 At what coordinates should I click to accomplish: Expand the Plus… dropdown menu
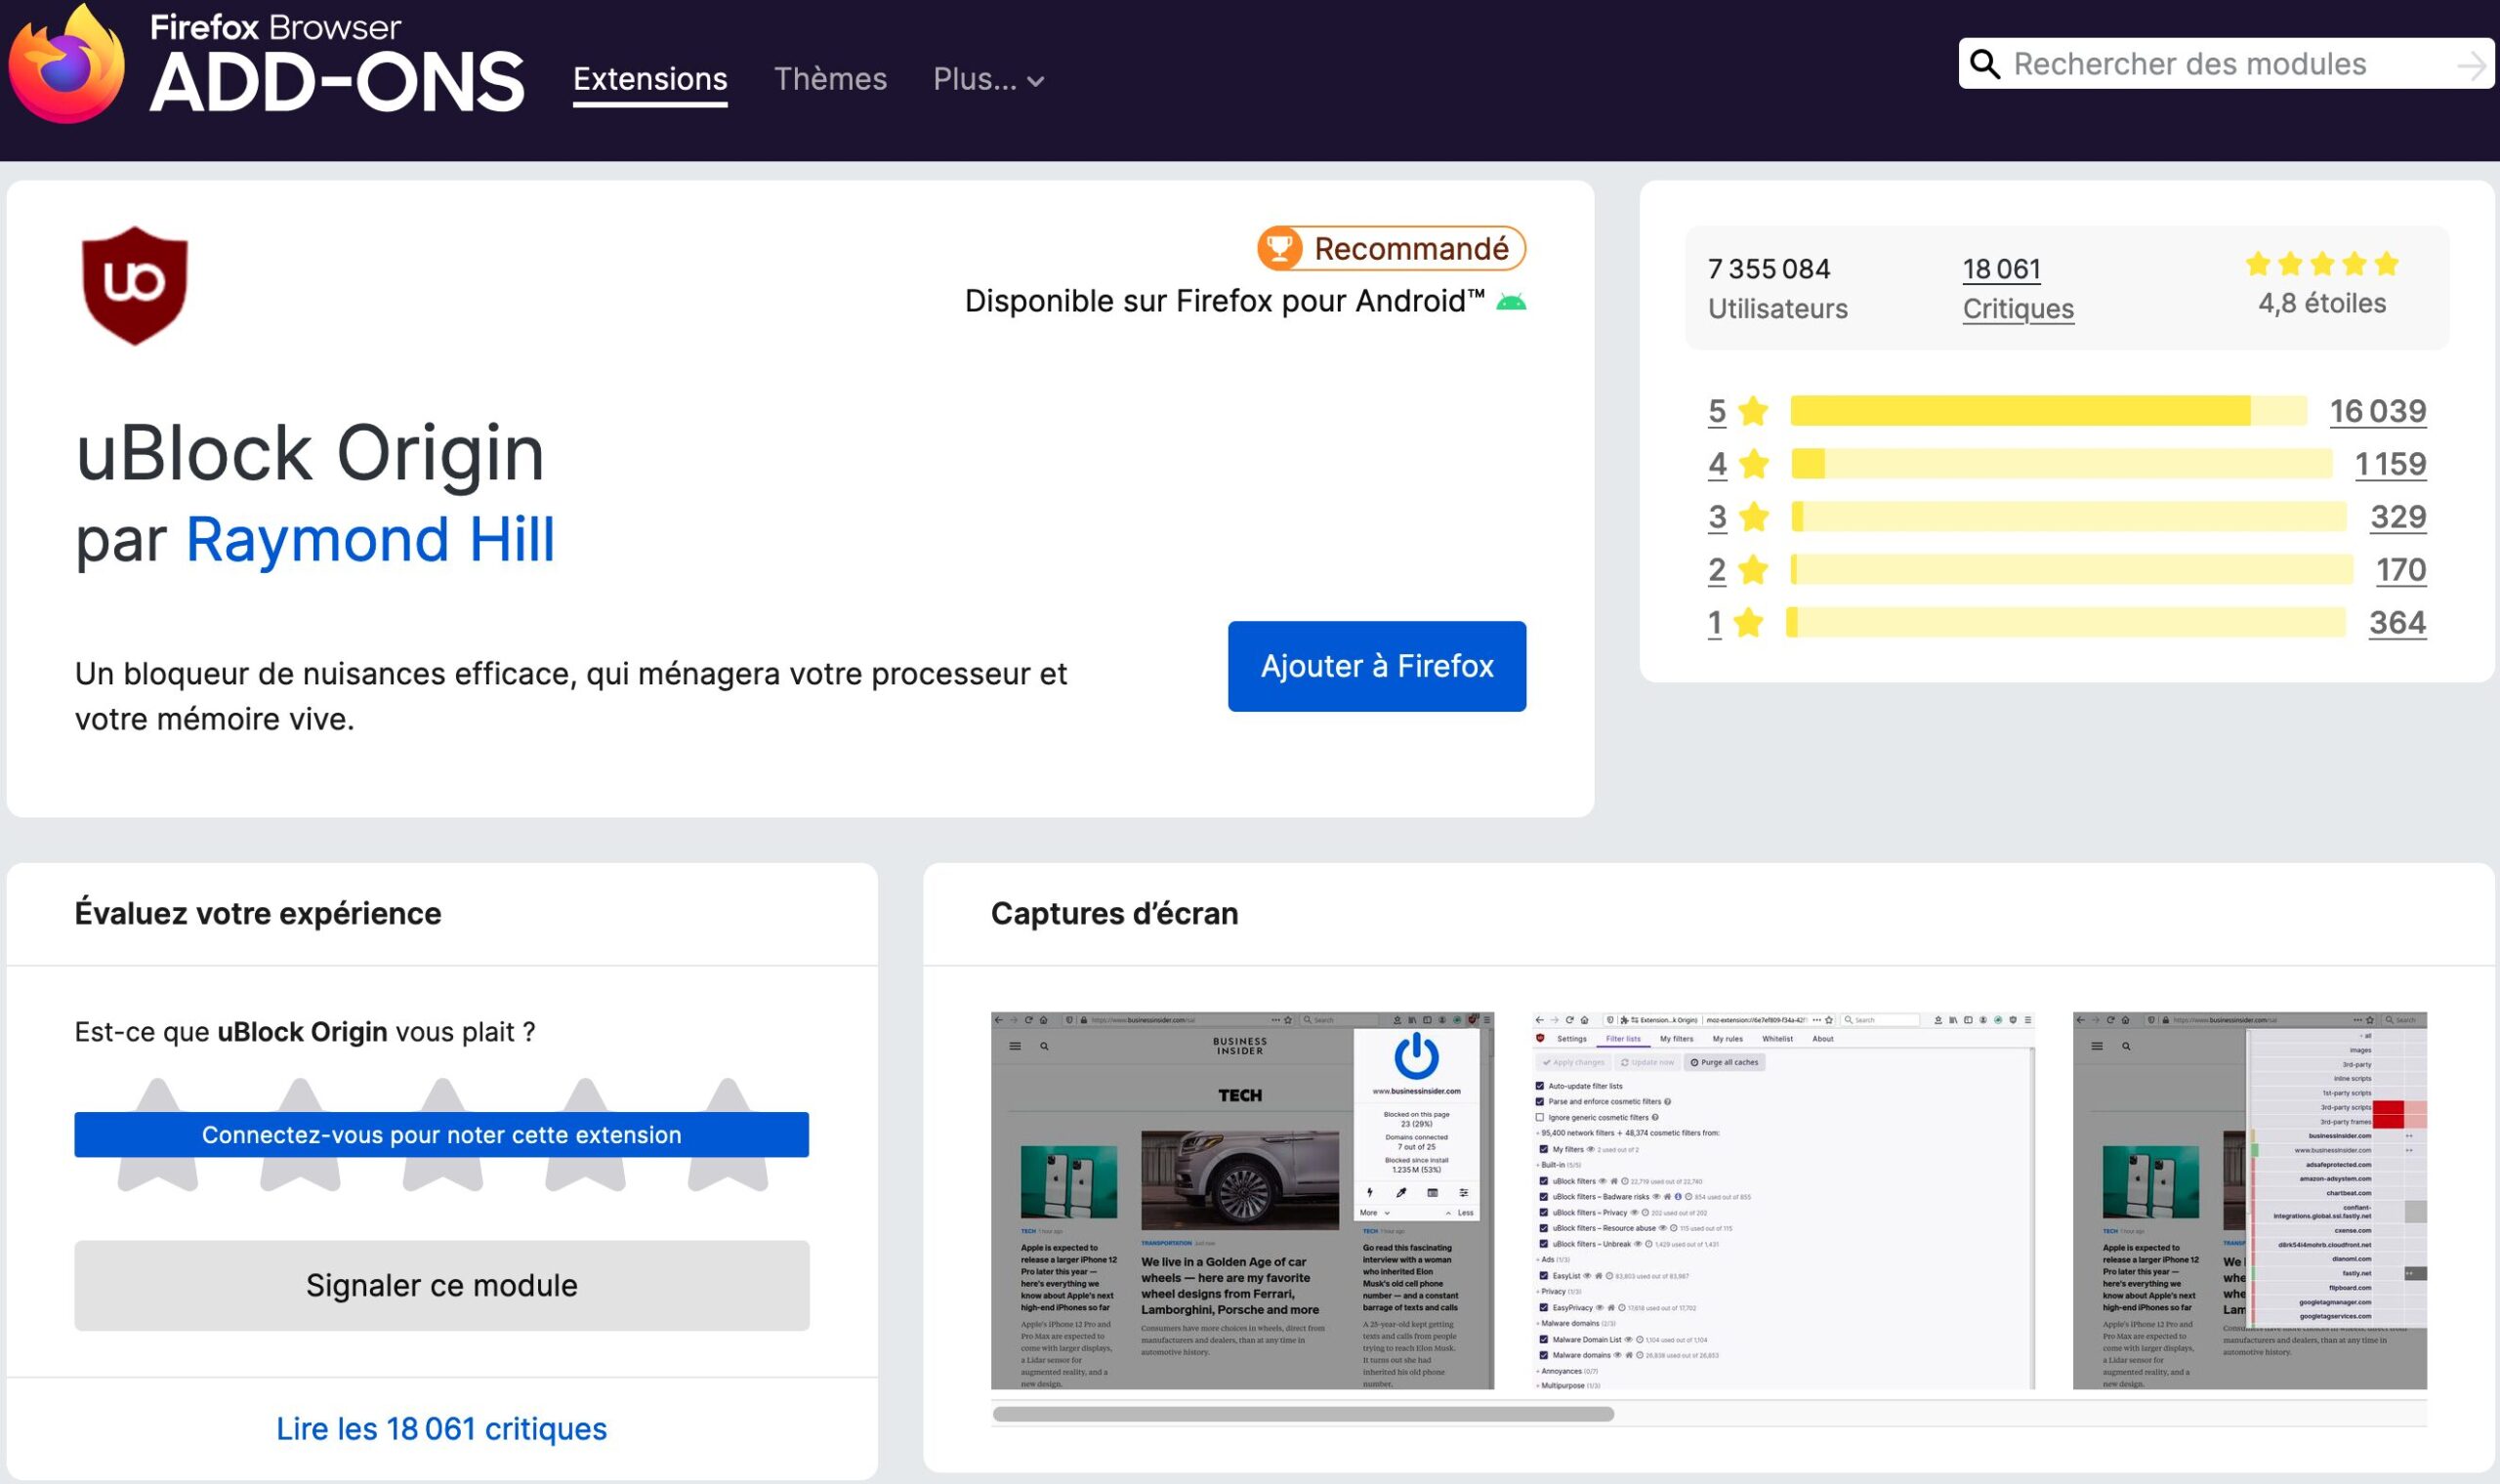(988, 79)
